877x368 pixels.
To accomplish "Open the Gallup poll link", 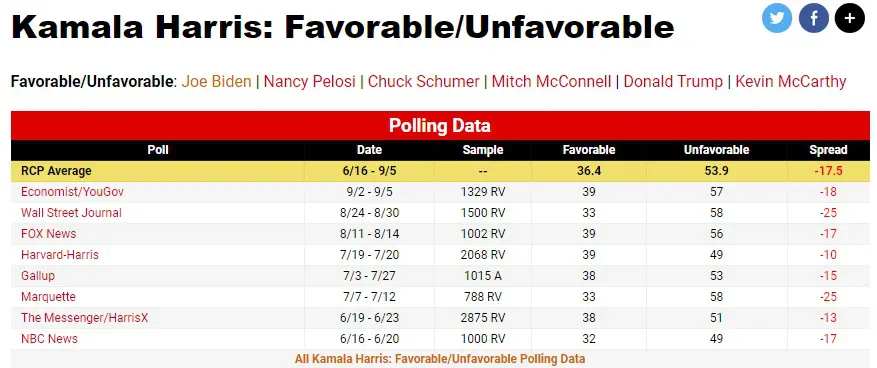I will tap(38, 276).
